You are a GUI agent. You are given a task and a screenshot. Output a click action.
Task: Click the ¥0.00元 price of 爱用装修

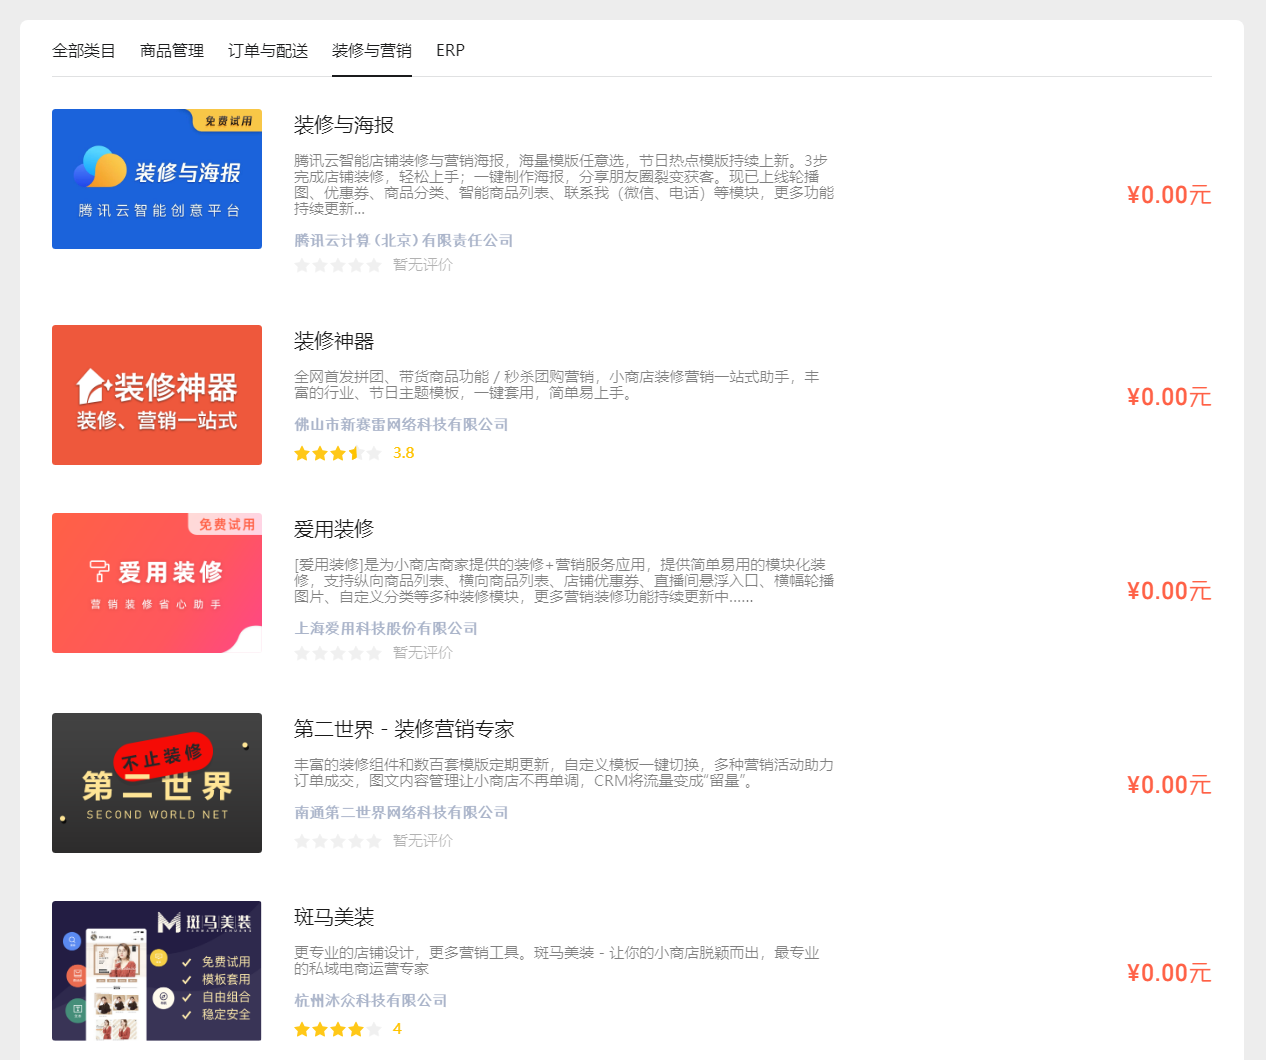[x=1169, y=591]
